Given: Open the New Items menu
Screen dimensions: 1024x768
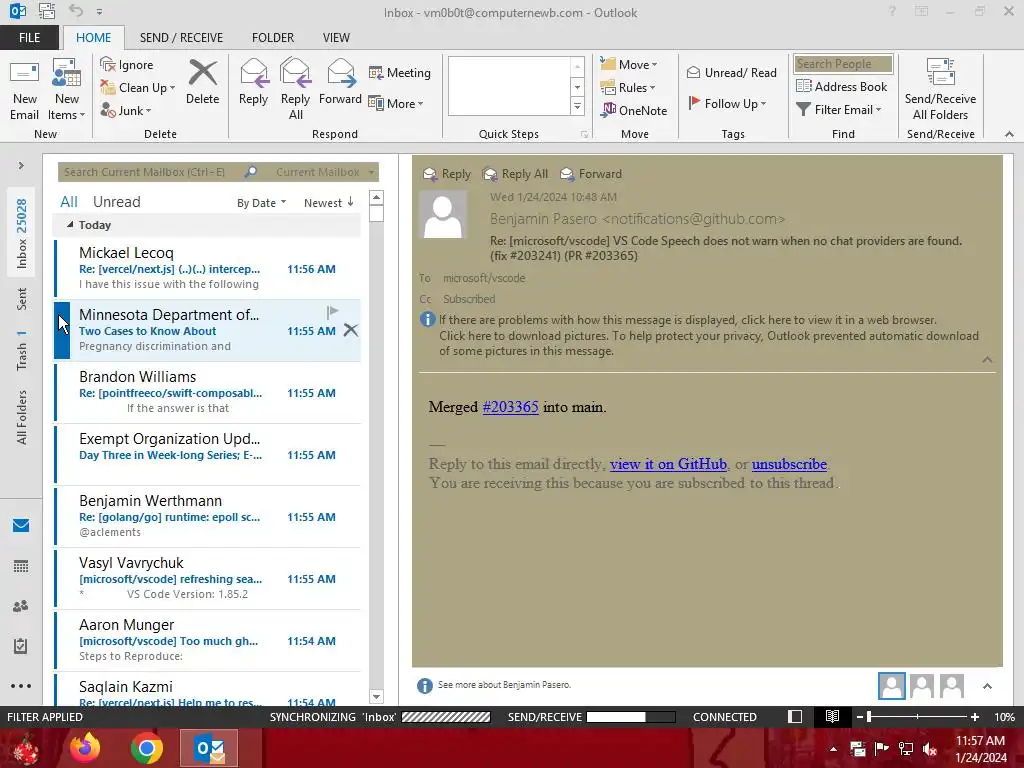Looking at the screenshot, I should 67,90.
